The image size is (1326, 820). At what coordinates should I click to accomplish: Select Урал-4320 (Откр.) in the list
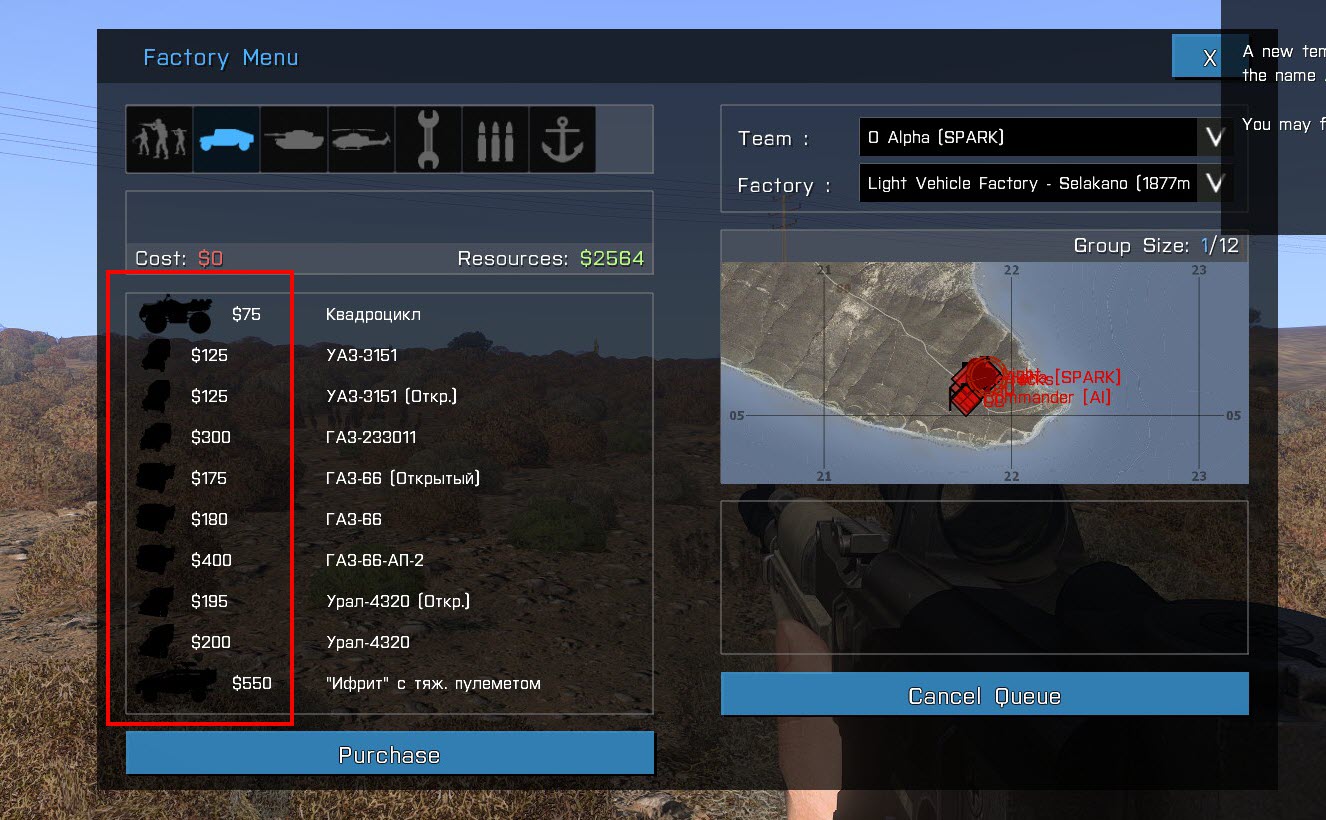(397, 601)
